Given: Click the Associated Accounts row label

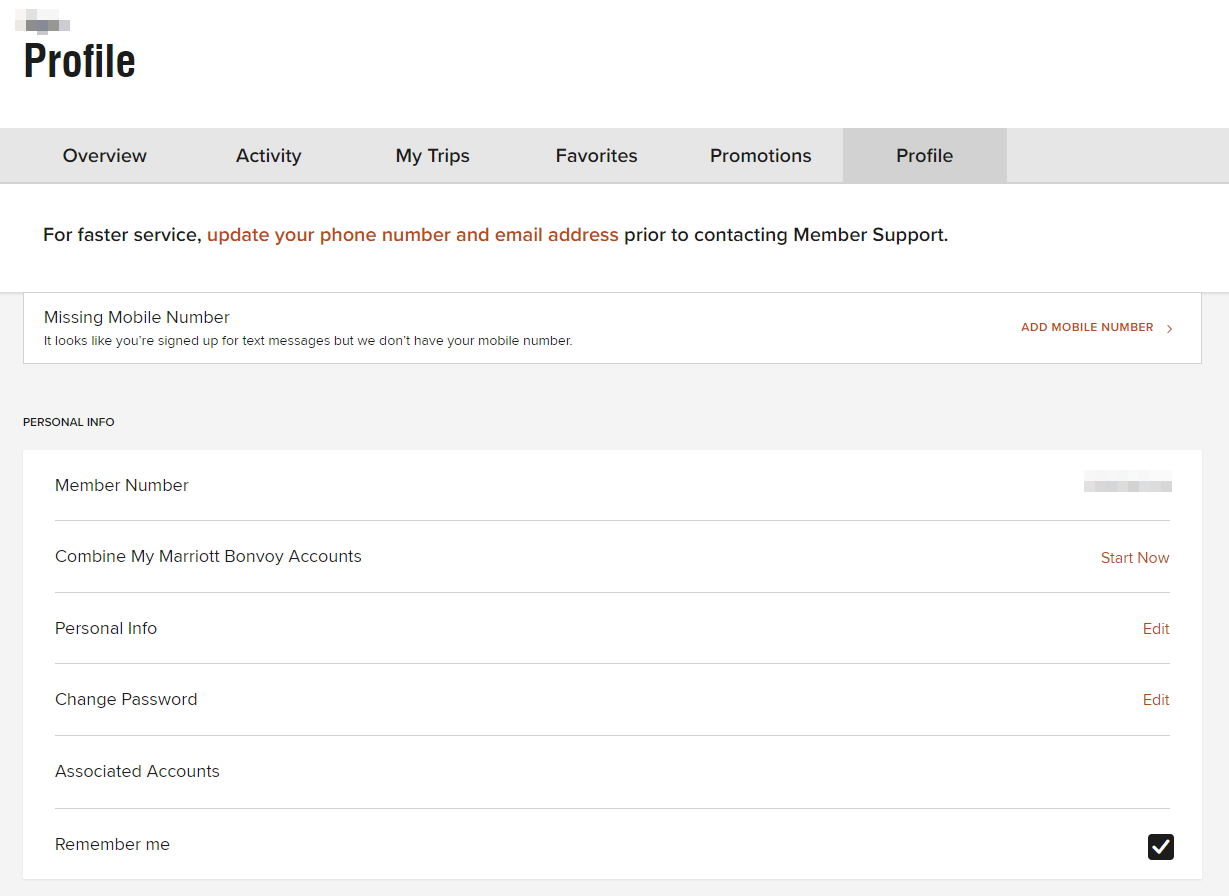Looking at the screenshot, I should point(137,772).
